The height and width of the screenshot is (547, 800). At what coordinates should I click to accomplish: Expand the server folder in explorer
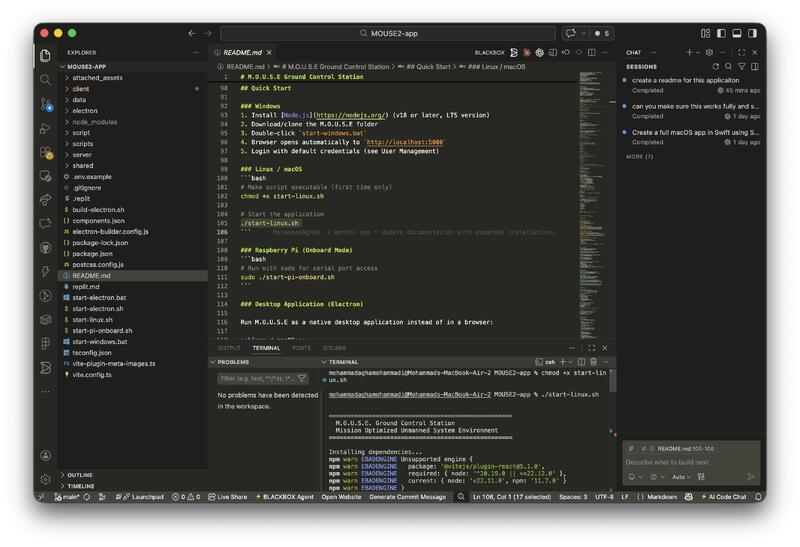click(82, 155)
